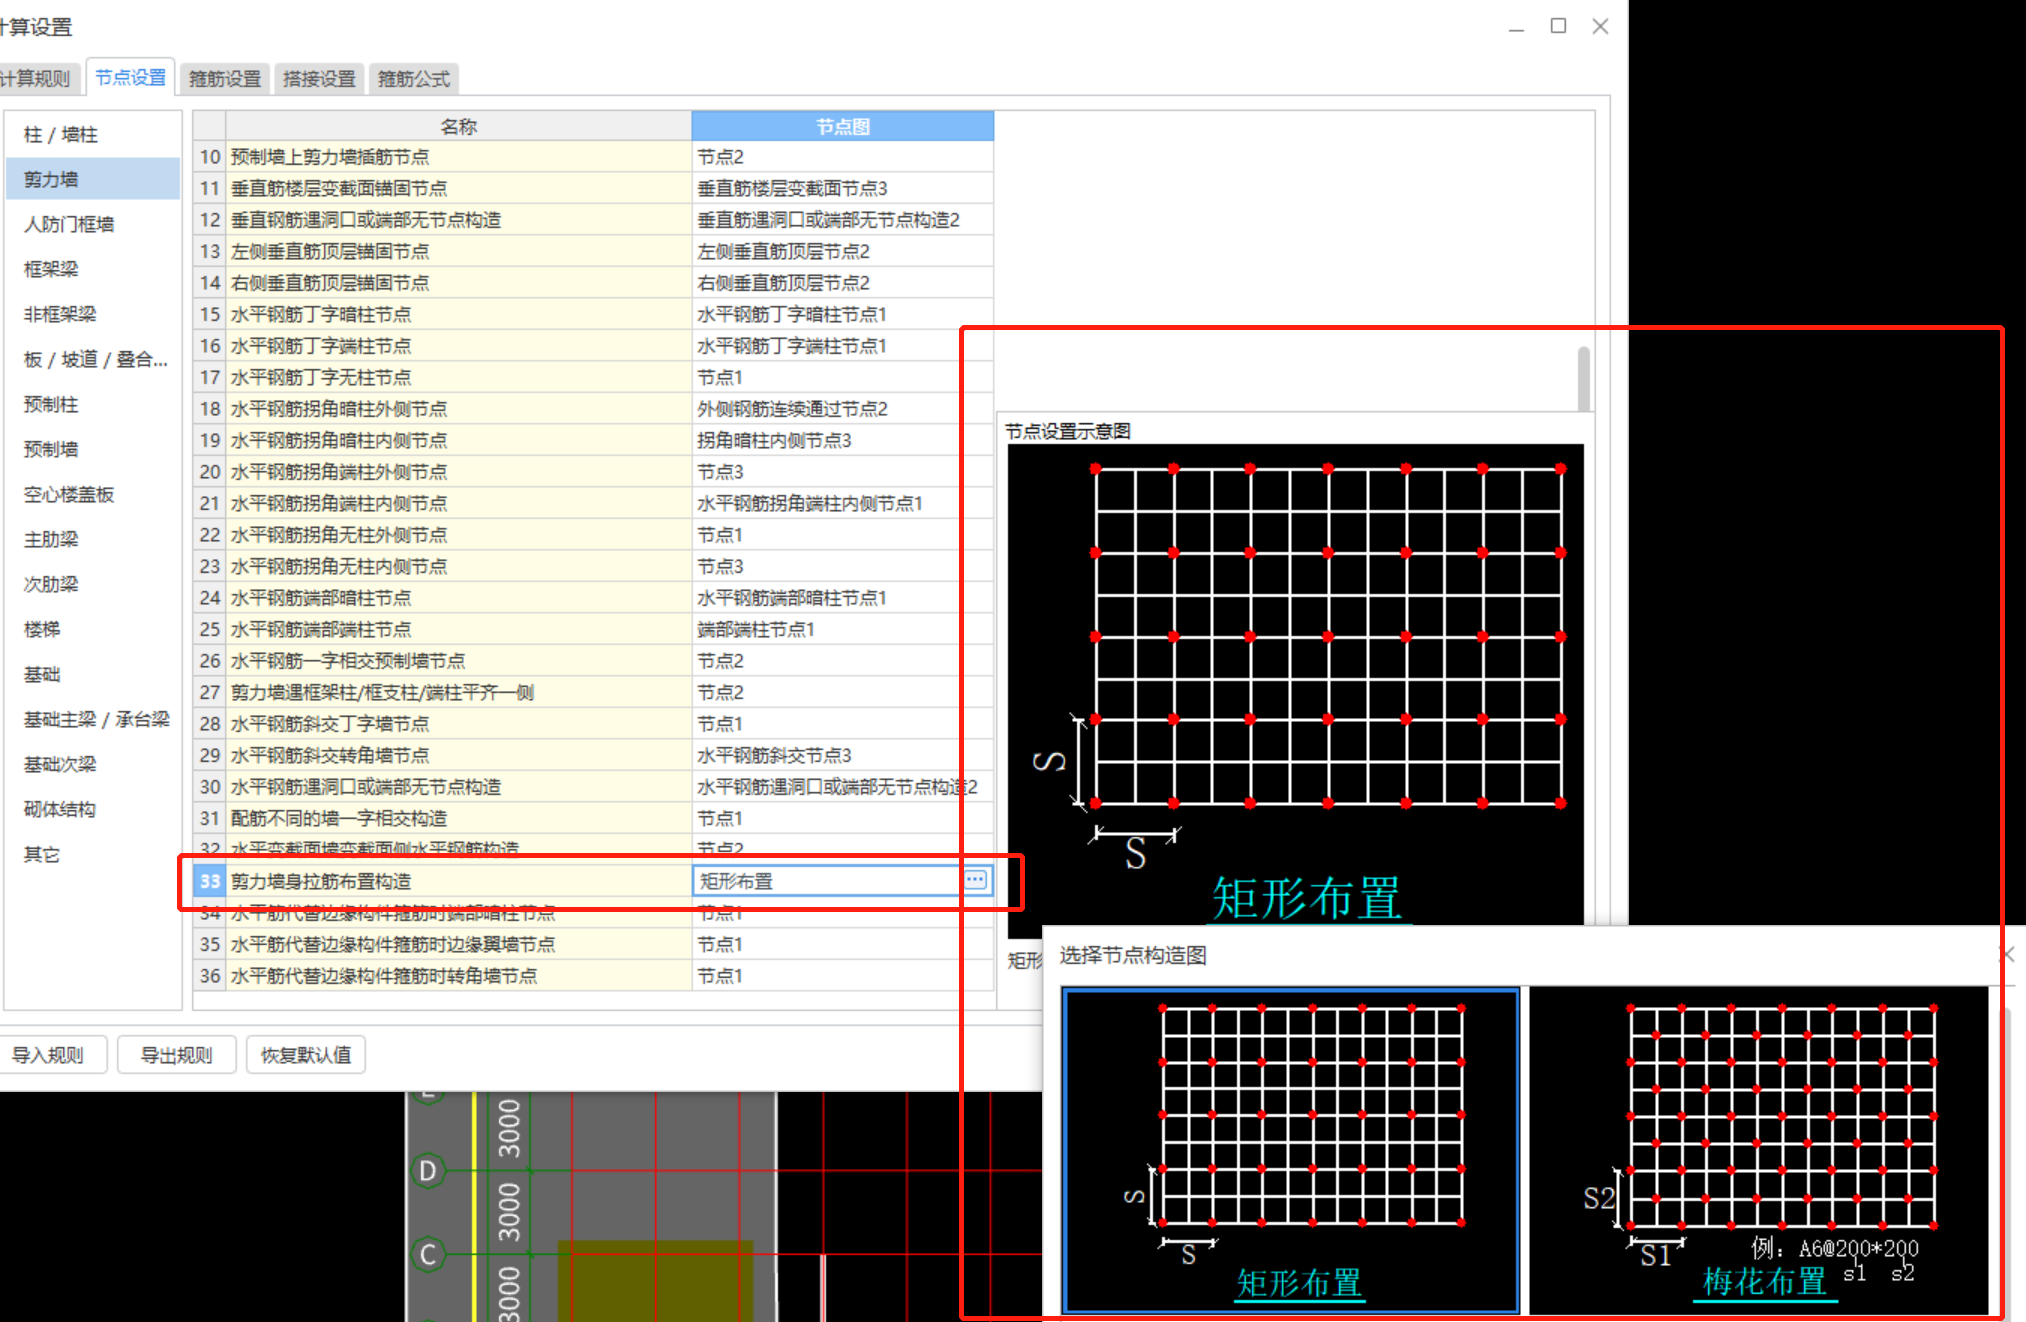This screenshot has width=2026, height=1322.
Task: Select 基础主梁 / 承台梁 category
Action: click(92, 719)
